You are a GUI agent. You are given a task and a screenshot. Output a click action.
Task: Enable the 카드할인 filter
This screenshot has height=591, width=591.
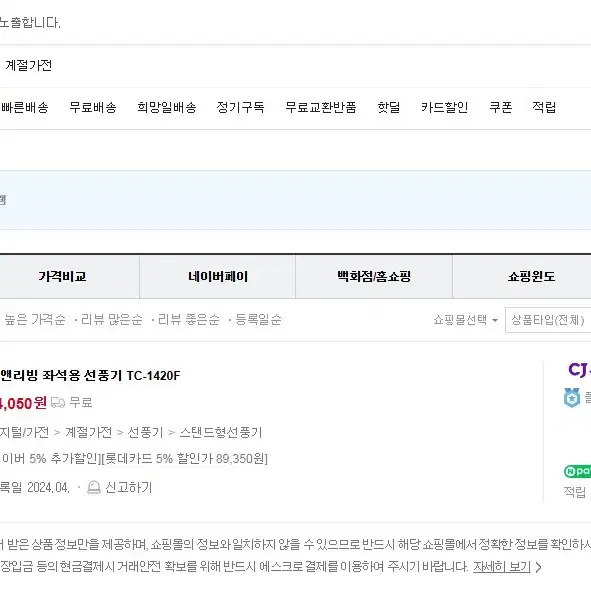[x=444, y=107]
